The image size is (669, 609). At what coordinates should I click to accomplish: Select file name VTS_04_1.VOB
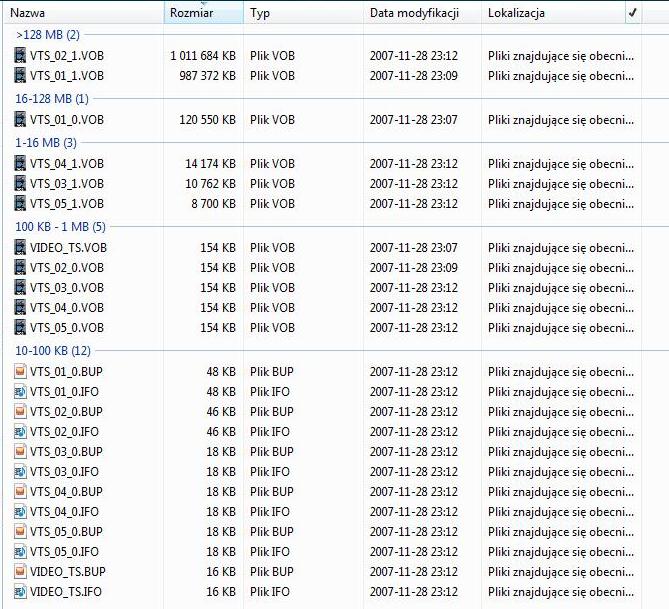(x=67, y=164)
